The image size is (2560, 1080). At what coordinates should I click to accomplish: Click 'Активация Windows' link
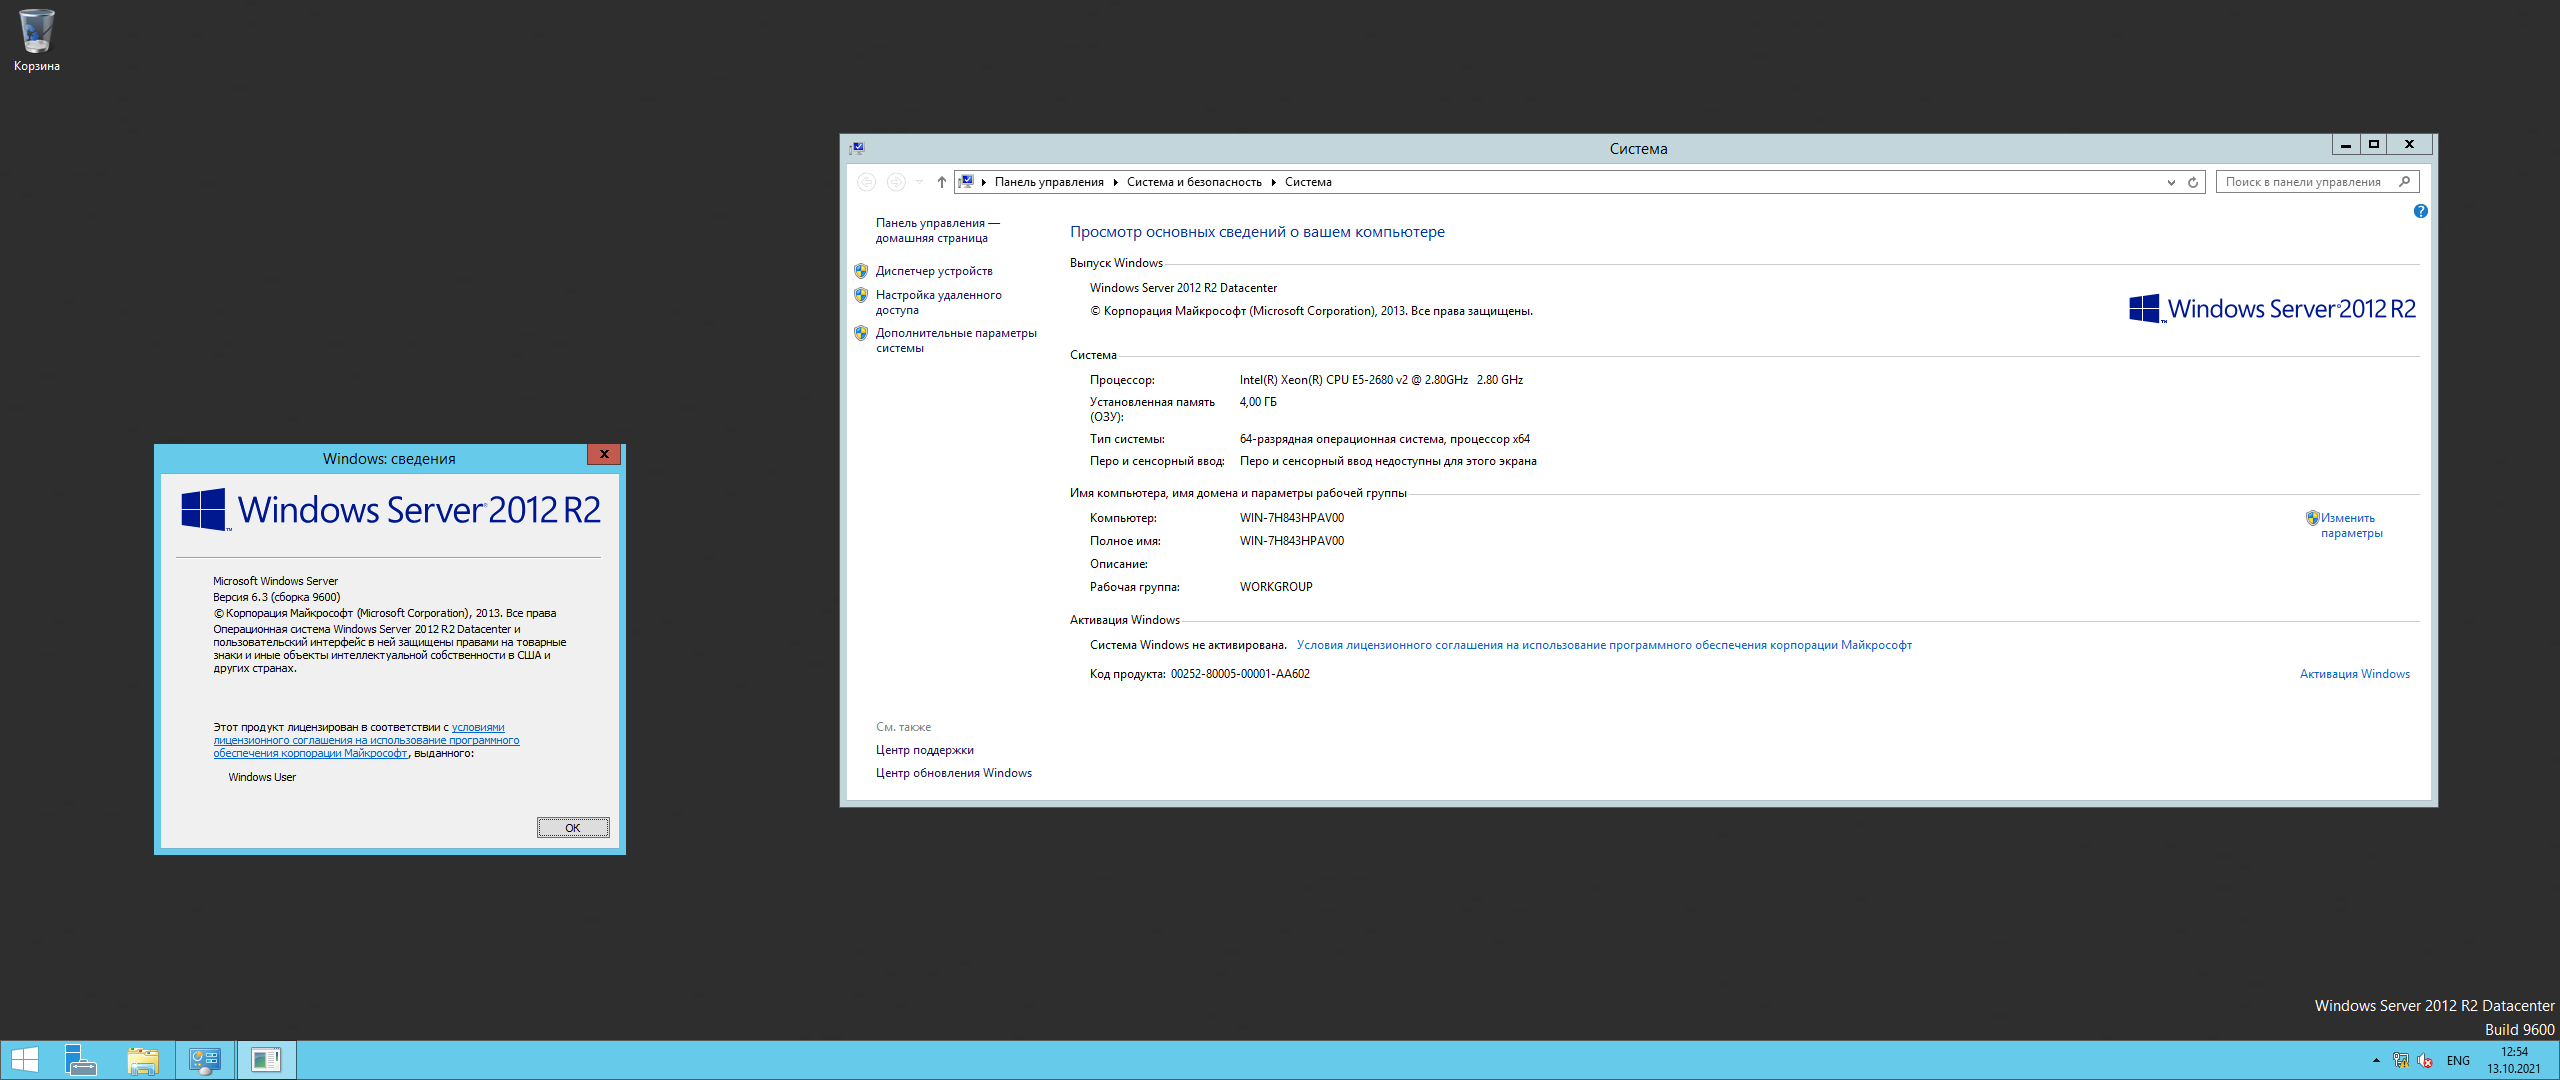pos(2354,674)
